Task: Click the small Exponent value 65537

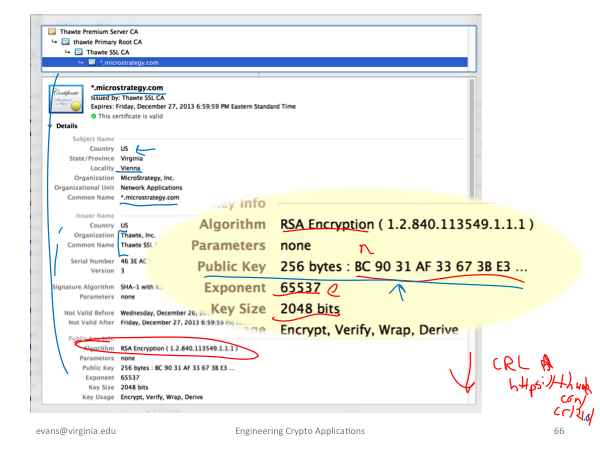Action: 130,378
